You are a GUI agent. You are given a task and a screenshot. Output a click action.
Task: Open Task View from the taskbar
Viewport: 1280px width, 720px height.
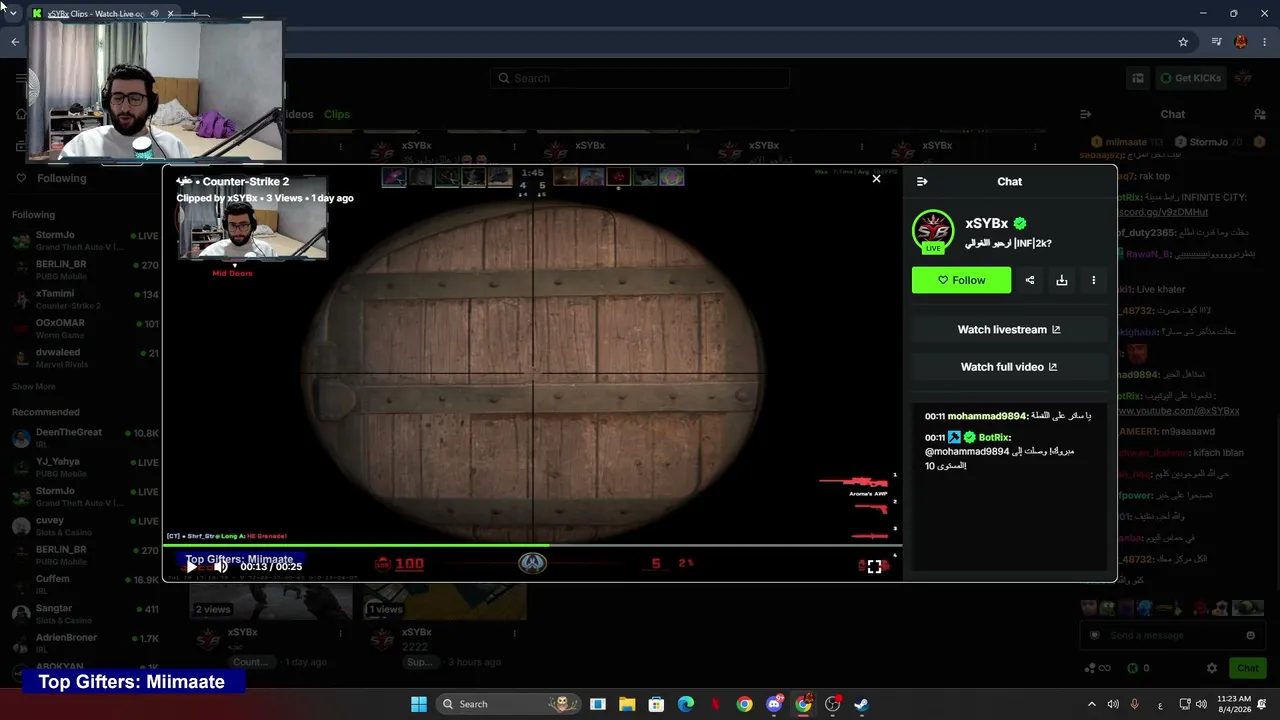click(598, 704)
